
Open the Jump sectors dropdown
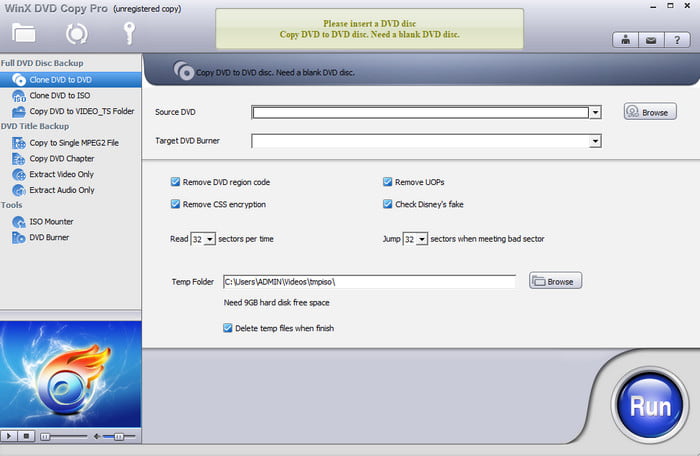422,239
